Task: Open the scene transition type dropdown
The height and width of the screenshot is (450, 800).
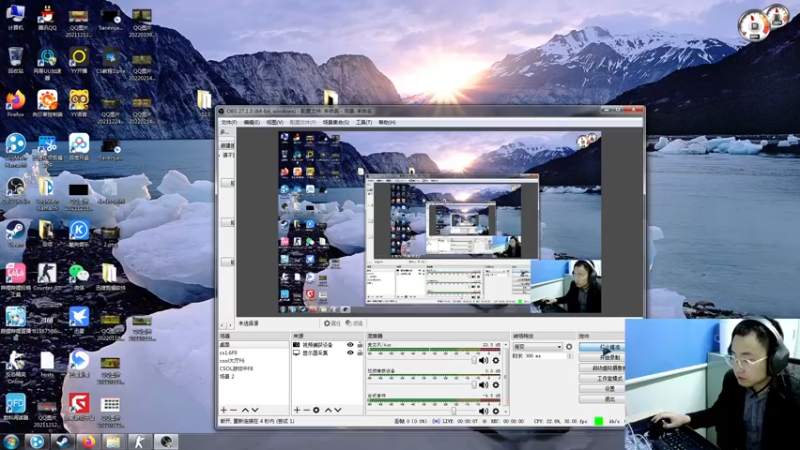Action: coord(537,346)
